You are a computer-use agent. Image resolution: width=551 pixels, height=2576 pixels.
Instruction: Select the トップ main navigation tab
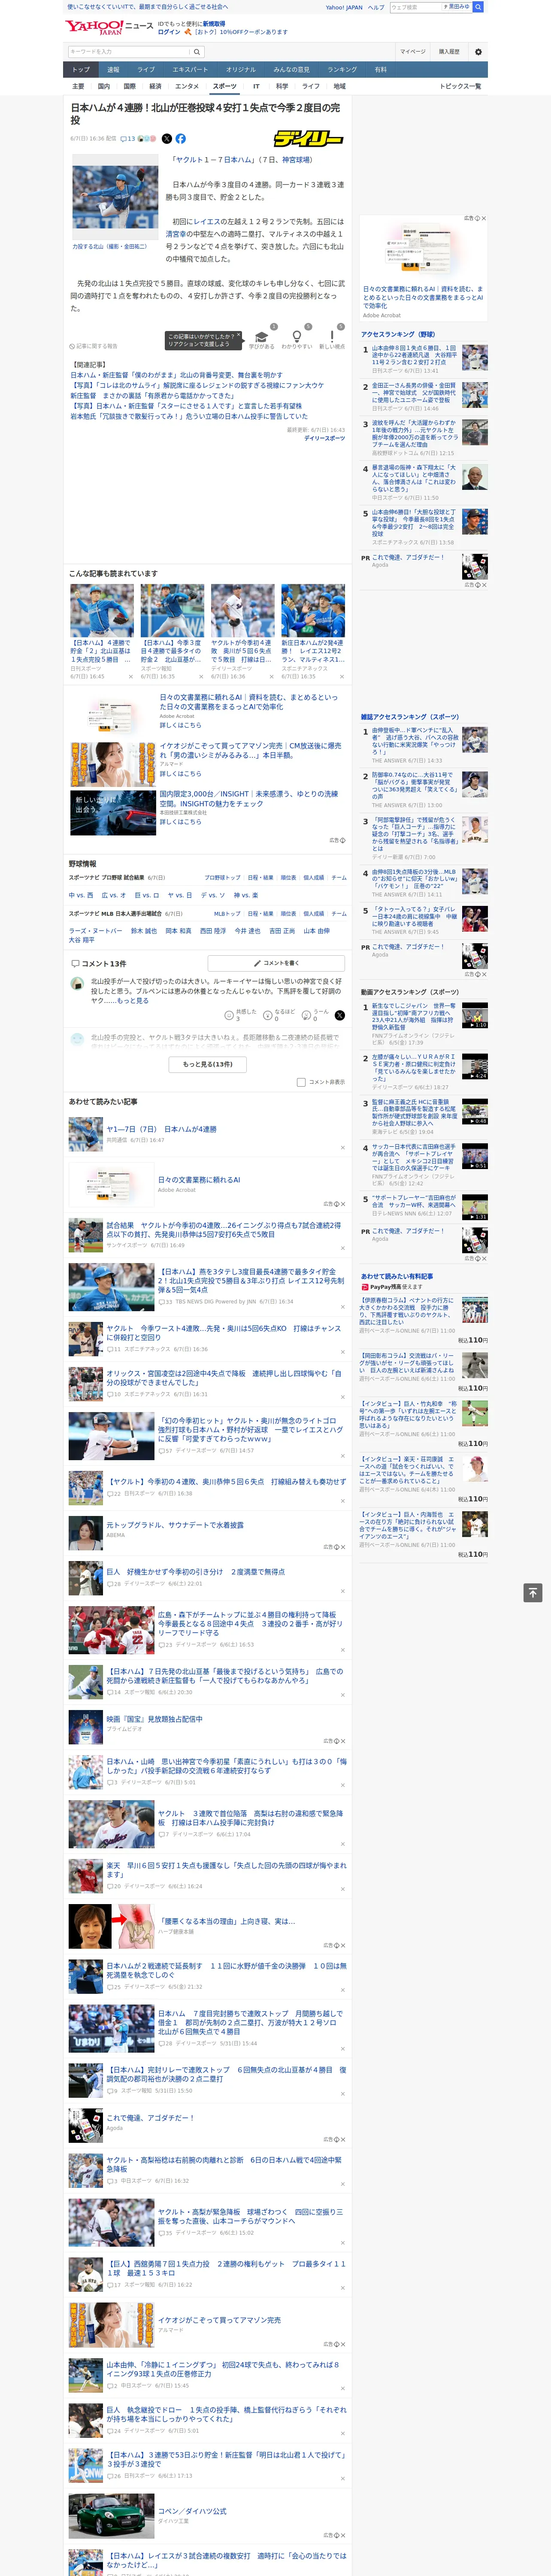81,70
